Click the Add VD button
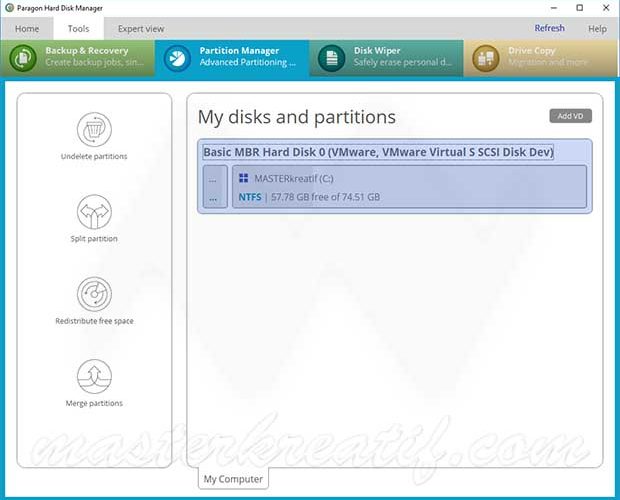Viewport: 620px width, 500px height. click(x=570, y=116)
